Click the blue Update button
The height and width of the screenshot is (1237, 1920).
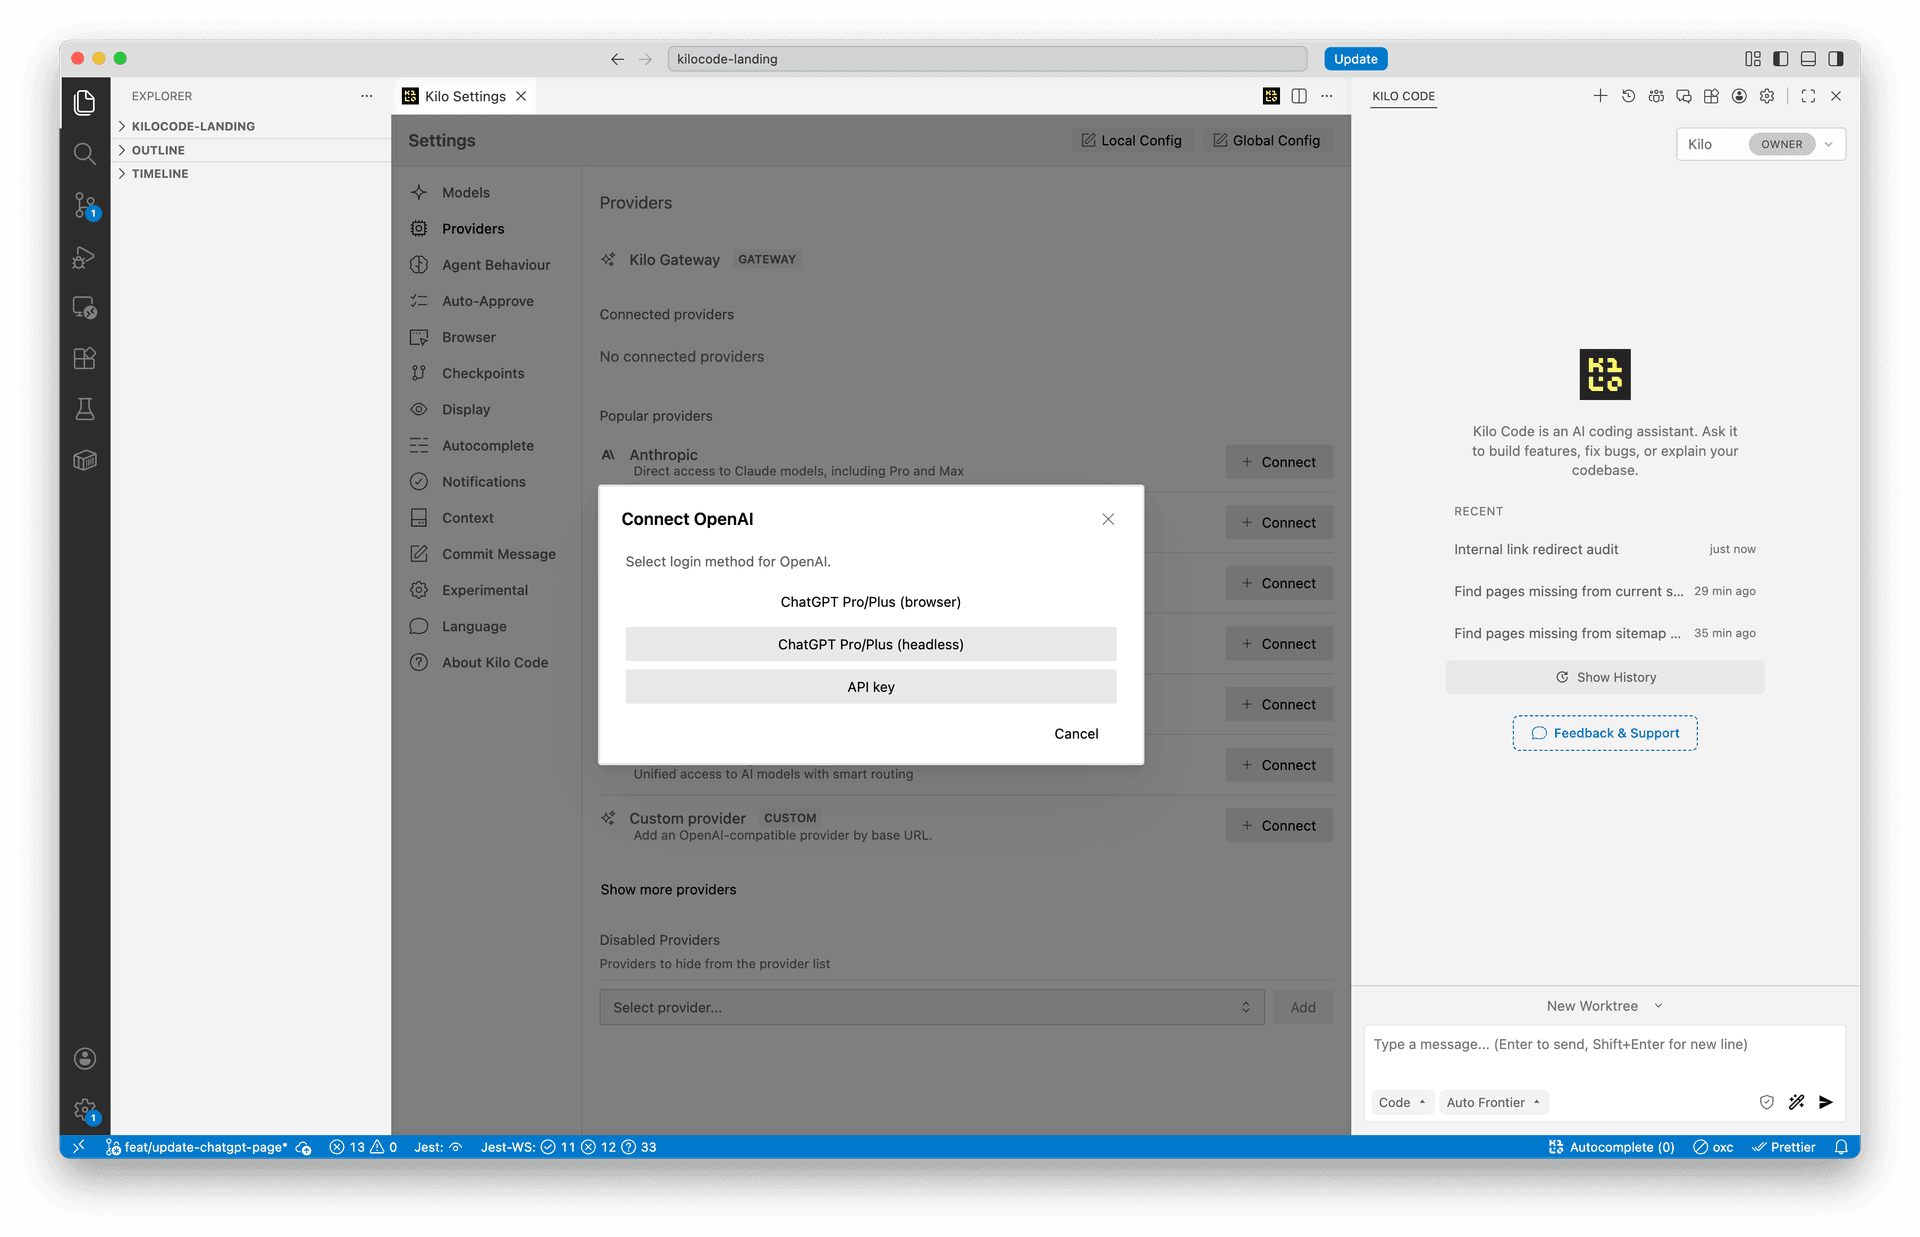(x=1355, y=59)
